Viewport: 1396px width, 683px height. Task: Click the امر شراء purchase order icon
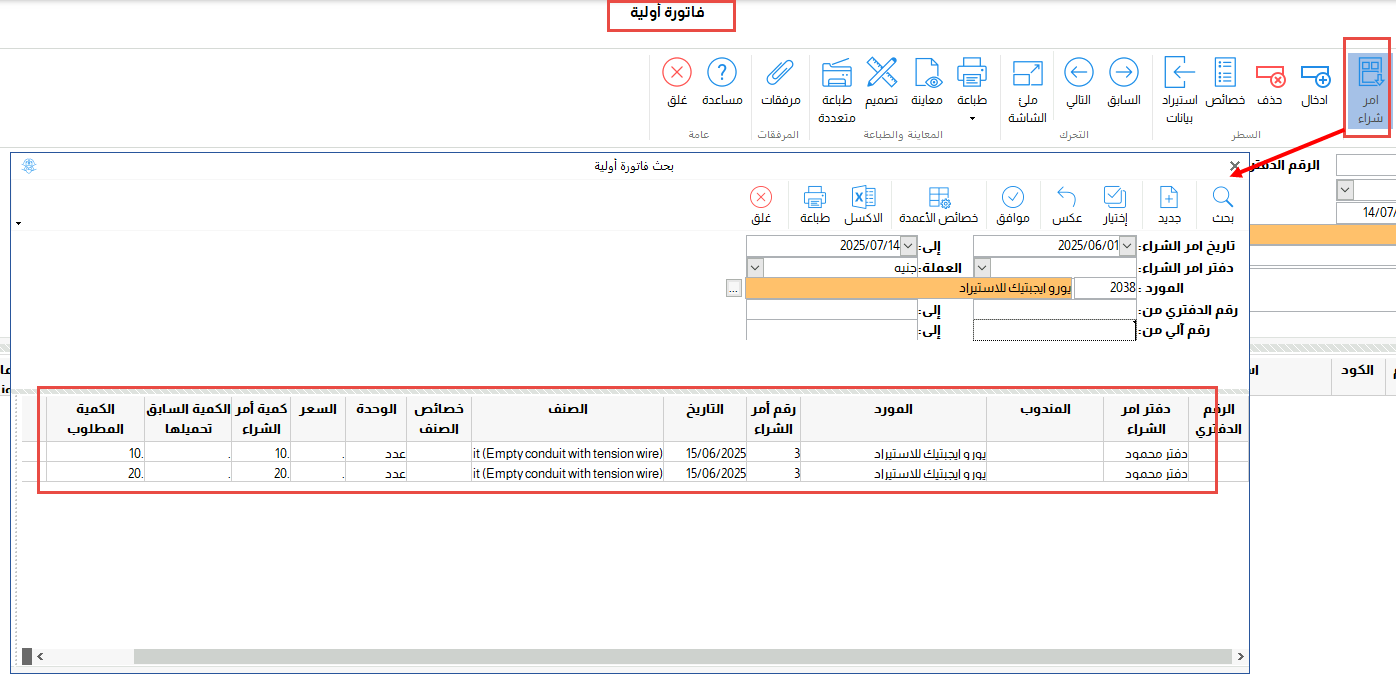[1370, 91]
